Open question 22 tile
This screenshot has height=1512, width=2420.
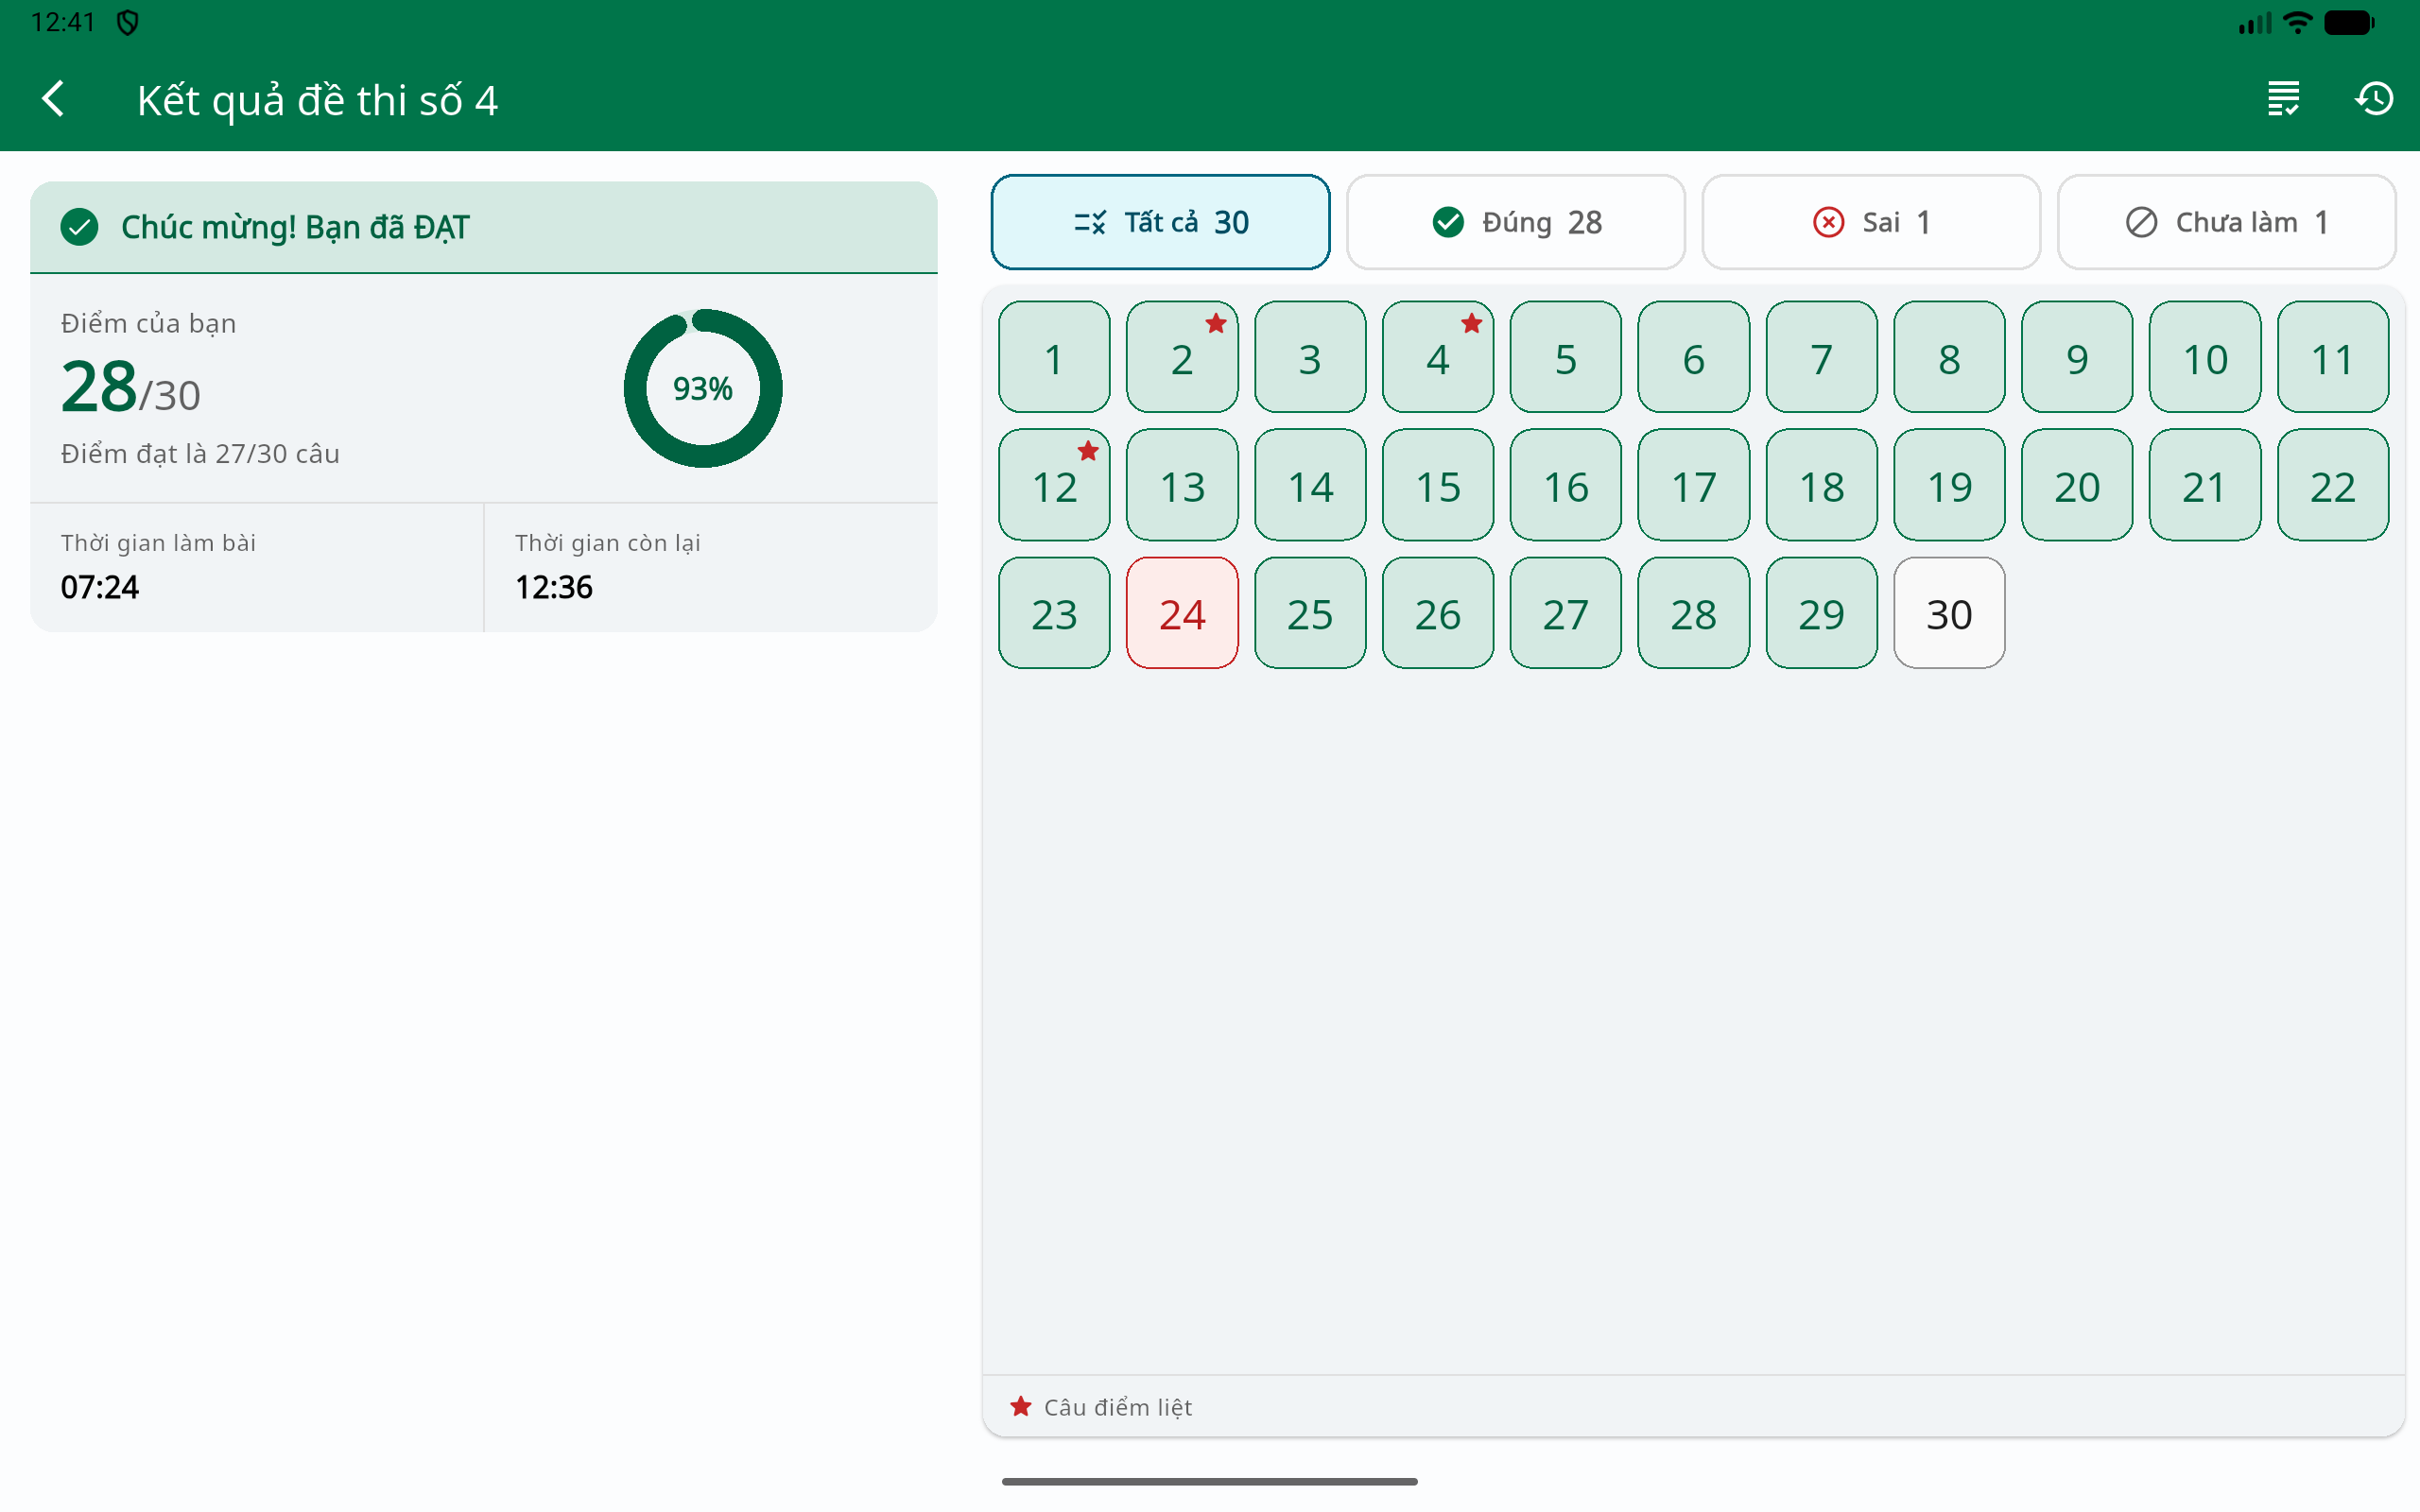2333,485
